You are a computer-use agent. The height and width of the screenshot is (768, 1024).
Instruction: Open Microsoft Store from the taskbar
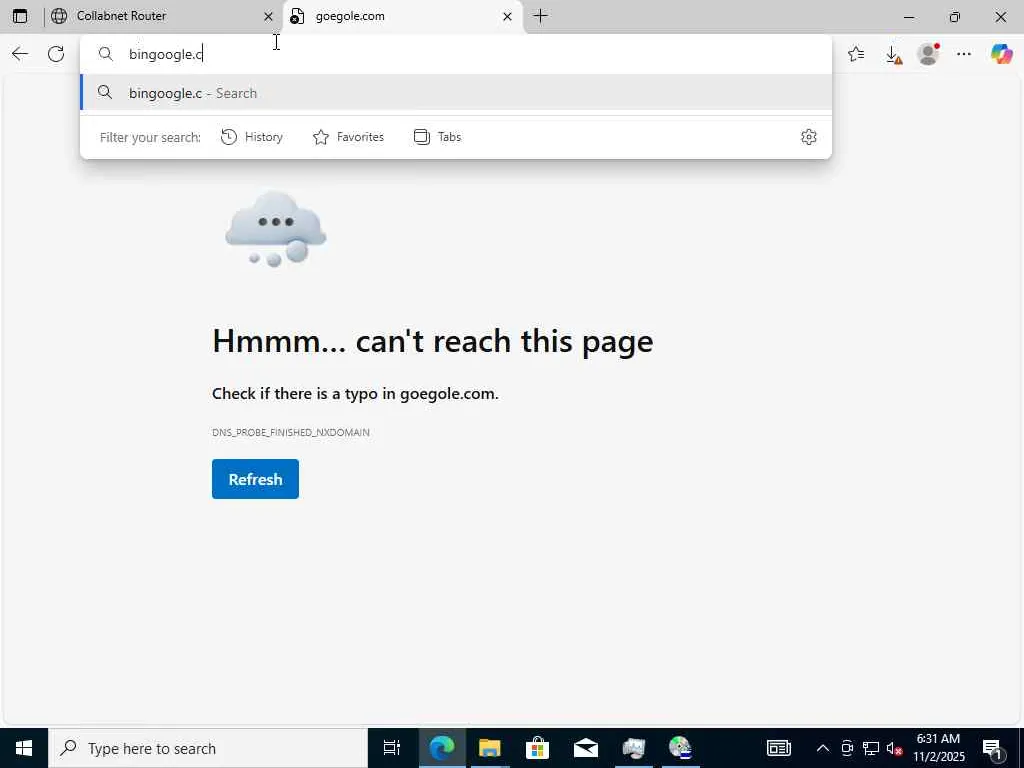(537, 748)
